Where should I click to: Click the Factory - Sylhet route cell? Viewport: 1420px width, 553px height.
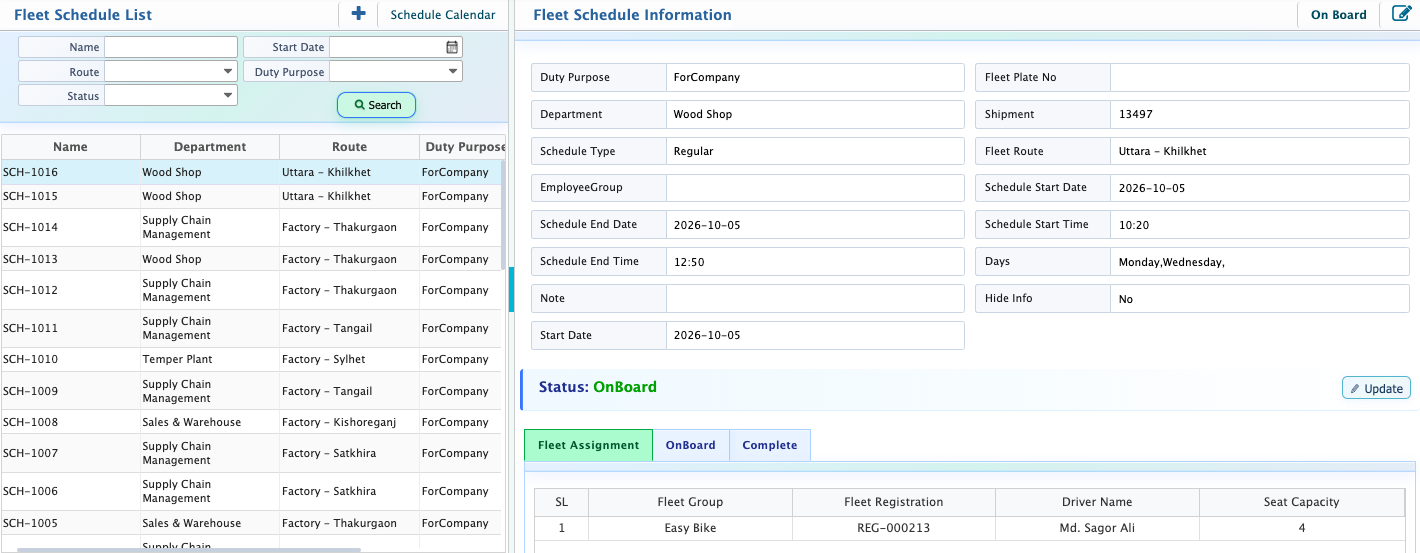(x=350, y=359)
